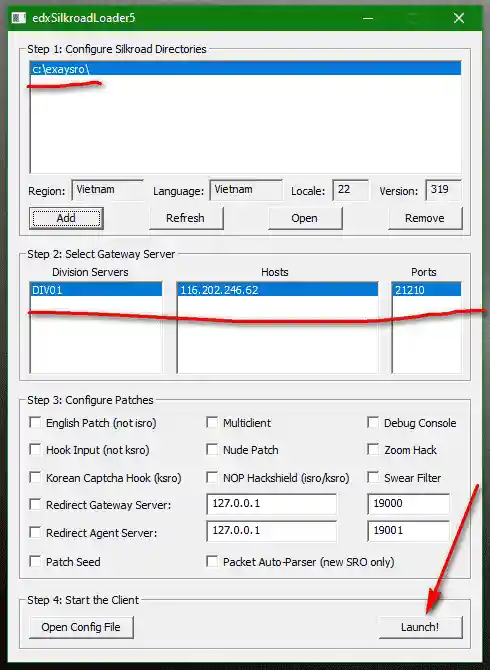Toggle the Nude Patch checkbox
Screen dimensions: 490x670
[212, 450]
